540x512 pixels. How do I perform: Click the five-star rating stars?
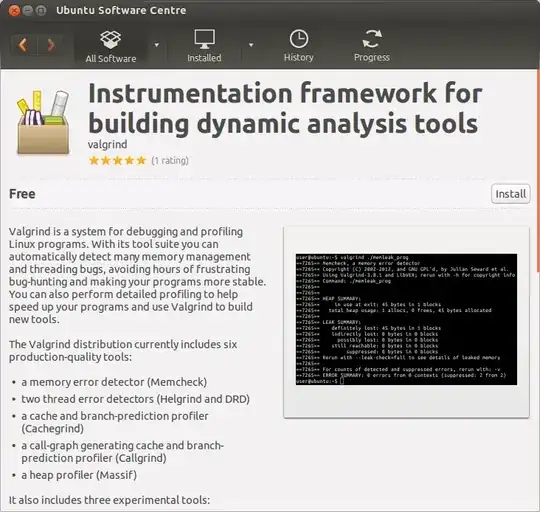click(117, 160)
